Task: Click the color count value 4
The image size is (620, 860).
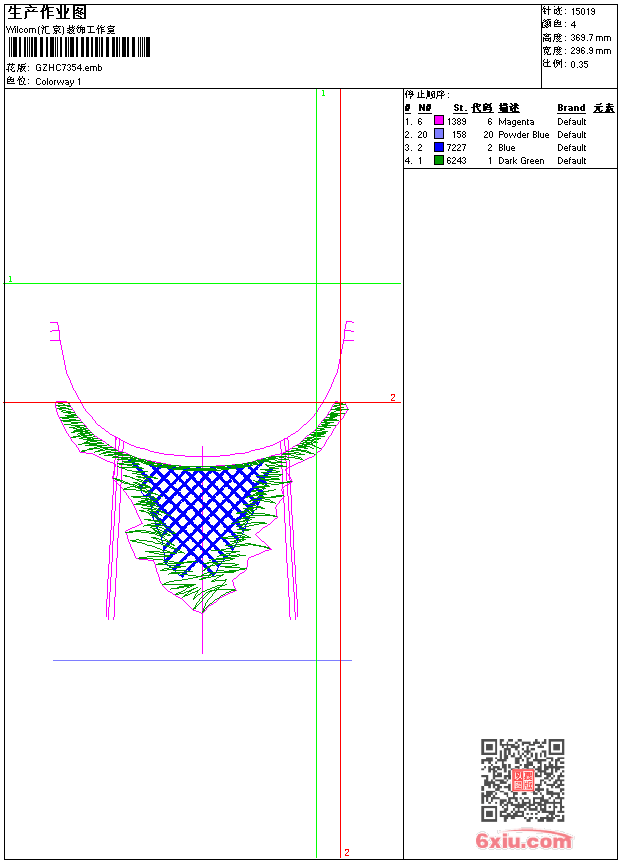Action: (573, 25)
